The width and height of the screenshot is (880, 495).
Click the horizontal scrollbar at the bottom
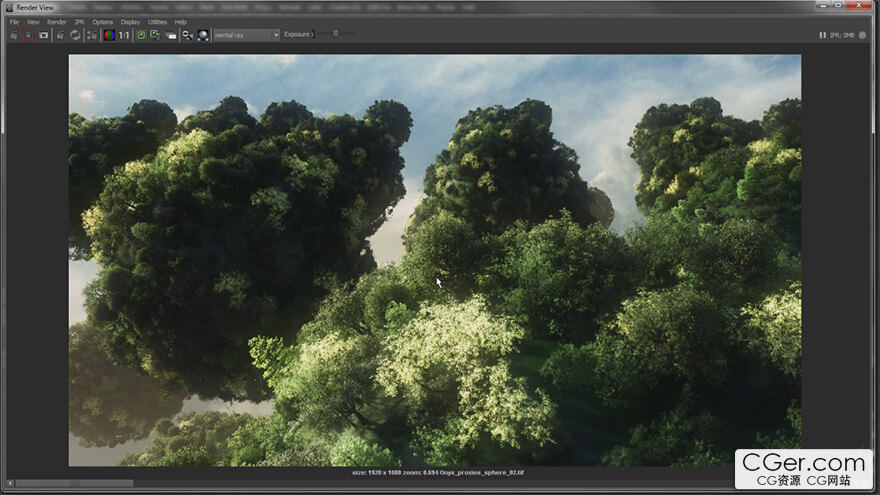pos(72,483)
